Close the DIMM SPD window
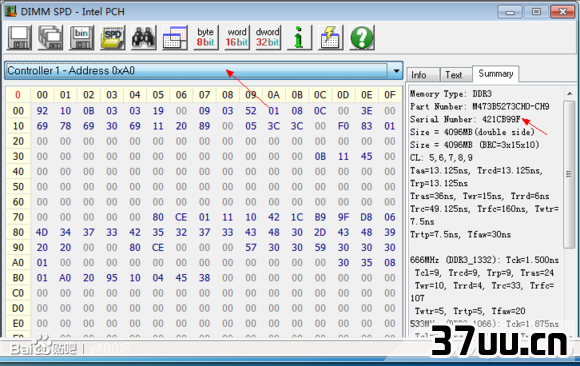580x366 pixels. [563, 12]
